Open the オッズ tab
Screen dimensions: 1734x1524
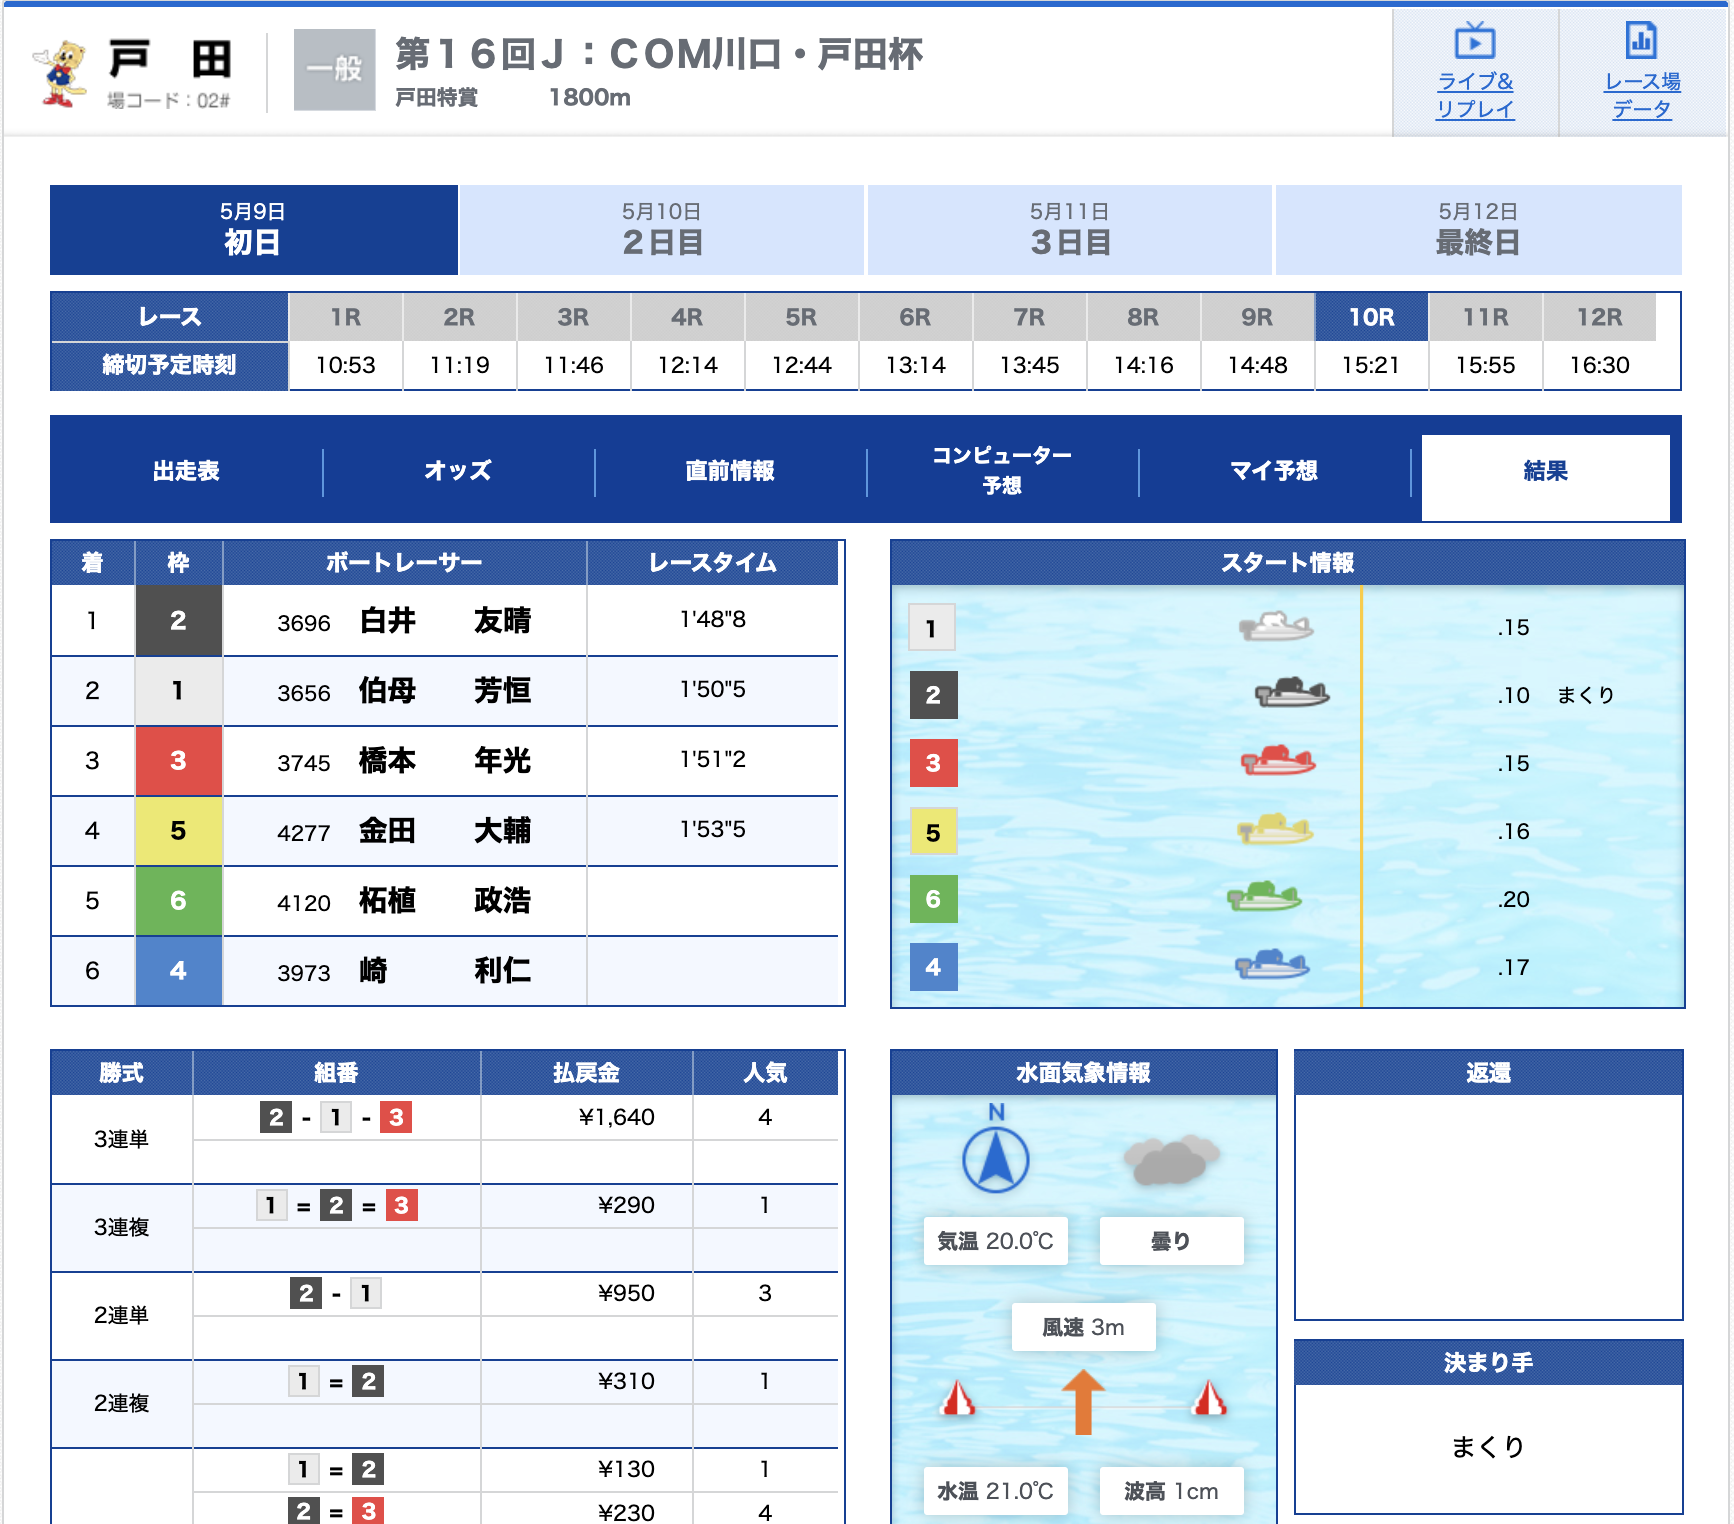tap(458, 471)
